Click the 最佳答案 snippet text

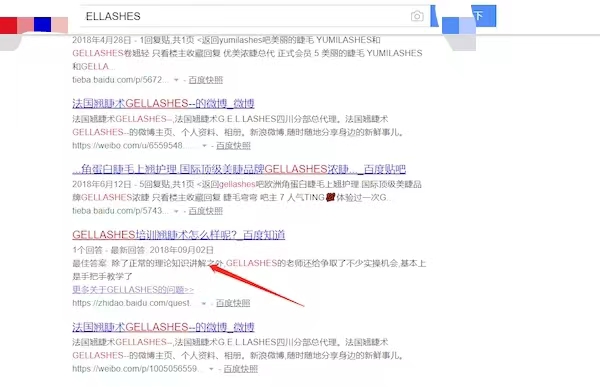(x=249, y=270)
